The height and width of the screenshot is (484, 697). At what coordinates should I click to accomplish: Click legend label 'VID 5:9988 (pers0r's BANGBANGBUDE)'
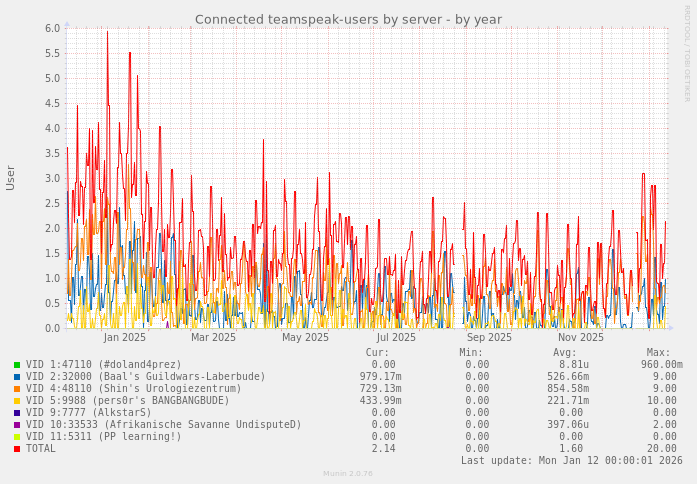128,401
